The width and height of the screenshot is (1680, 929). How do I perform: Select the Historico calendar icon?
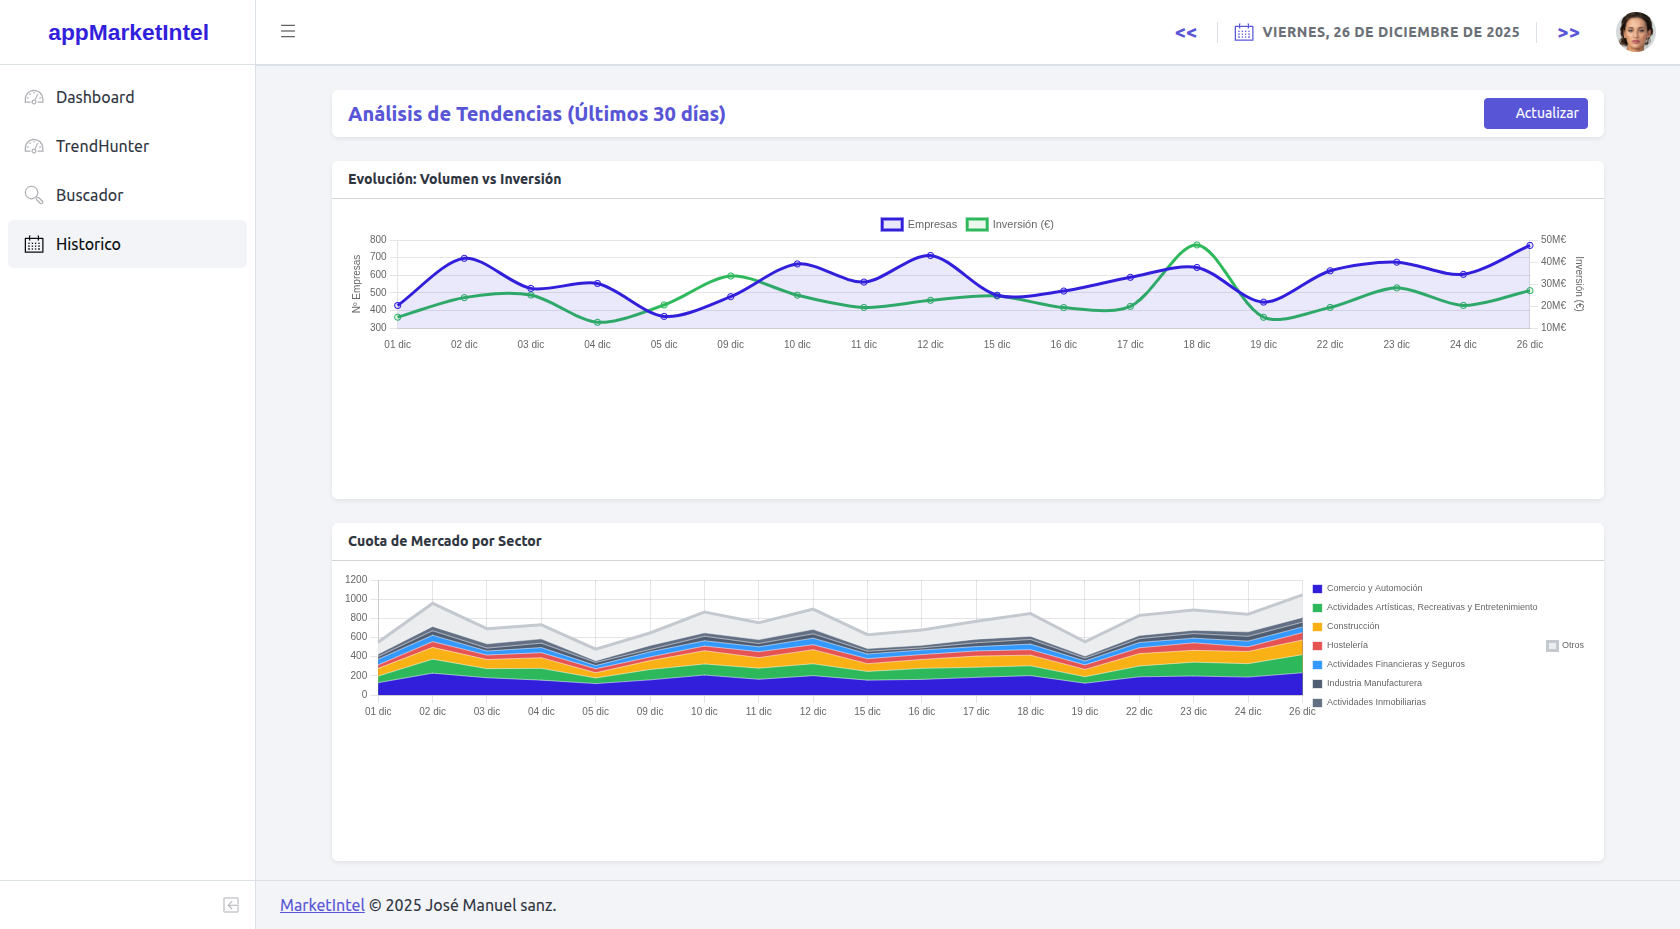[33, 244]
